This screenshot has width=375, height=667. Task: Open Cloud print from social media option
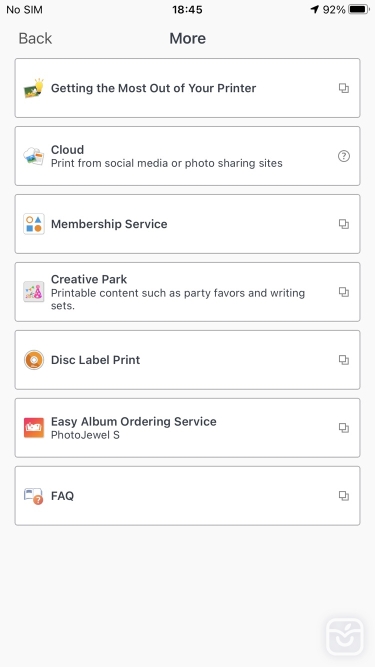click(188, 156)
